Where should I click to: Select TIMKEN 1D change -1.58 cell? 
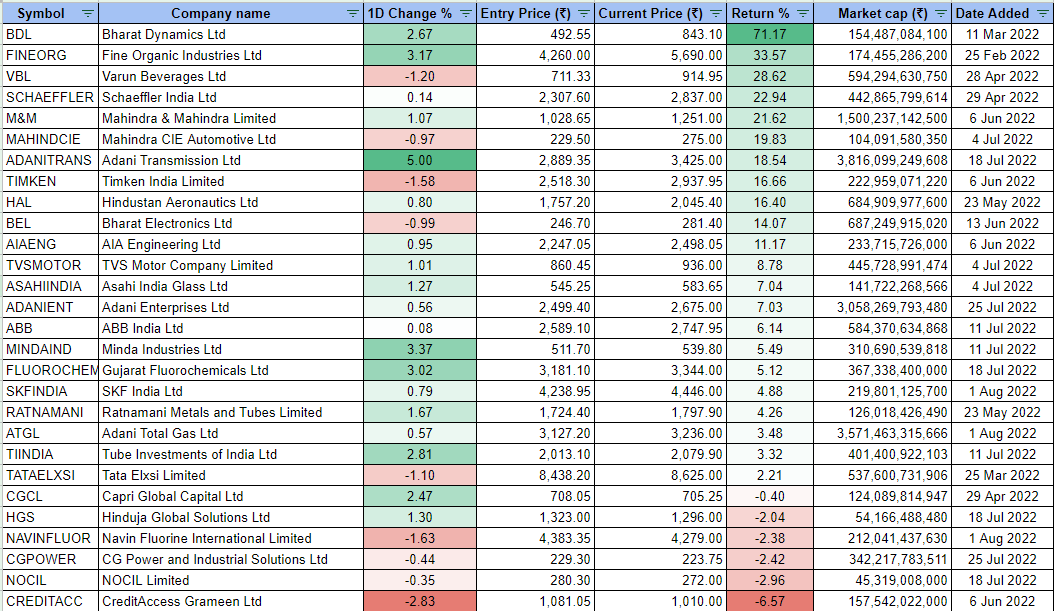(x=419, y=181)
